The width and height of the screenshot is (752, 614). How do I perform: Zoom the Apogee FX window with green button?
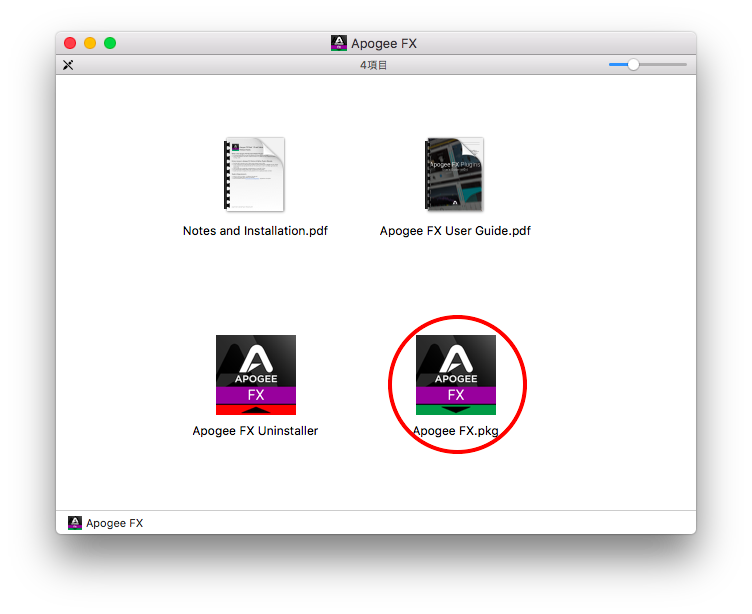(x=110, y=43)
